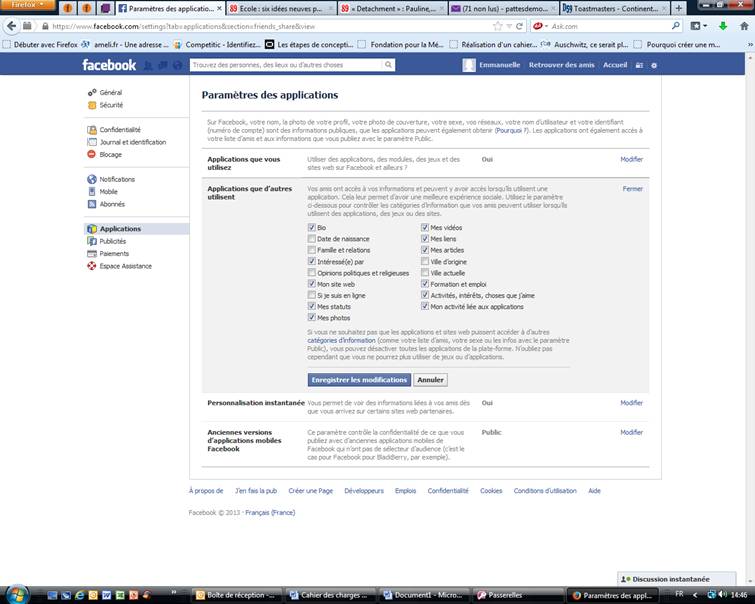Check the Ville d'origine checkbox
Screen dimensions: 755x604
[425, 261]
